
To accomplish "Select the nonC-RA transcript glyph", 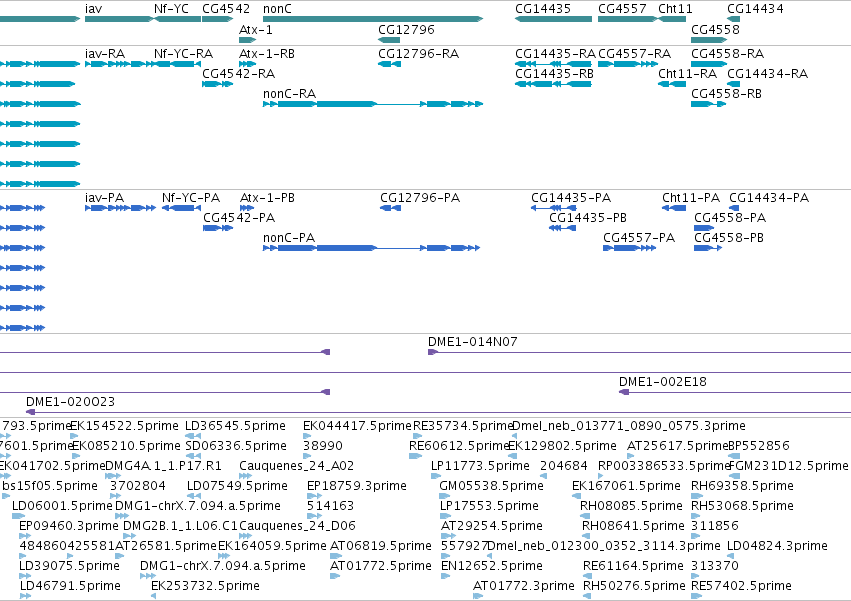I will click(x=373, y=104).
